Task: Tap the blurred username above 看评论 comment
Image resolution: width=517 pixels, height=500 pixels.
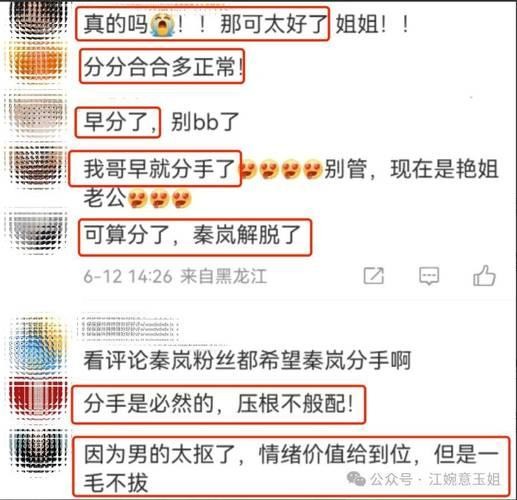Action: tap(128, 328)
